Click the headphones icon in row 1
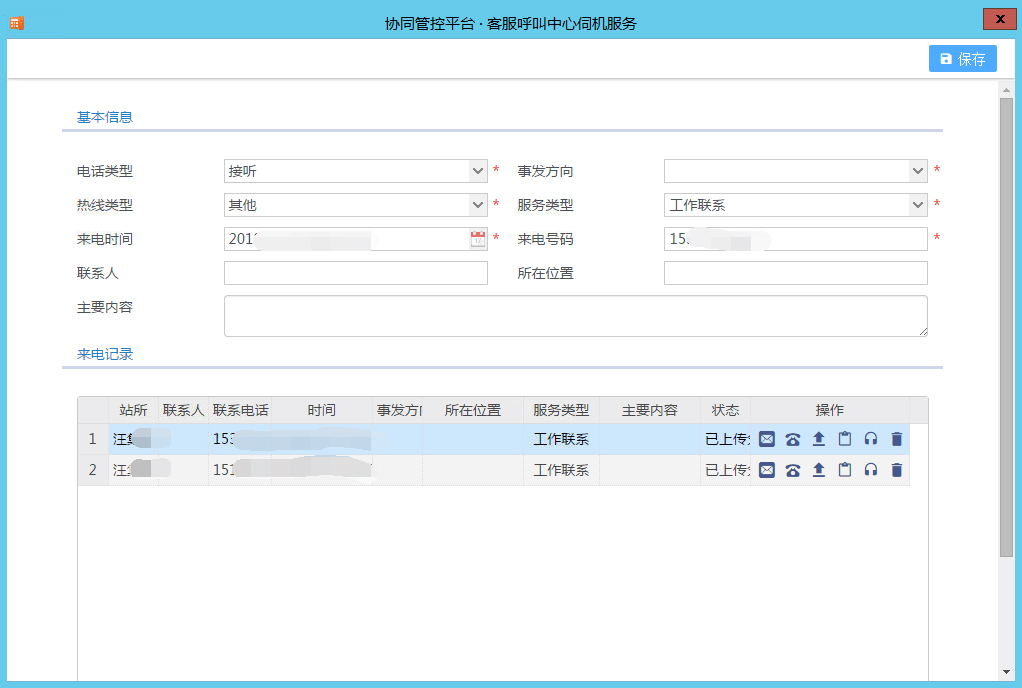Viewport: 1022px width, 688px height. (871, 439)
